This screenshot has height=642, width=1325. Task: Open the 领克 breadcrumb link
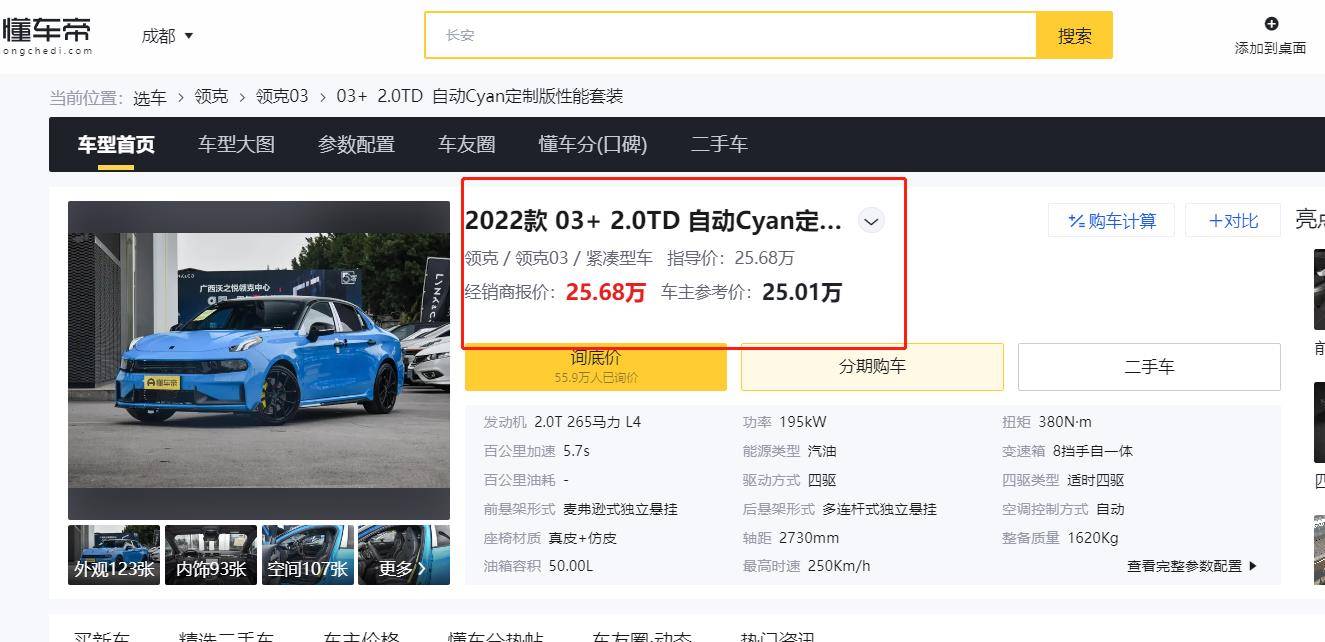211,97
